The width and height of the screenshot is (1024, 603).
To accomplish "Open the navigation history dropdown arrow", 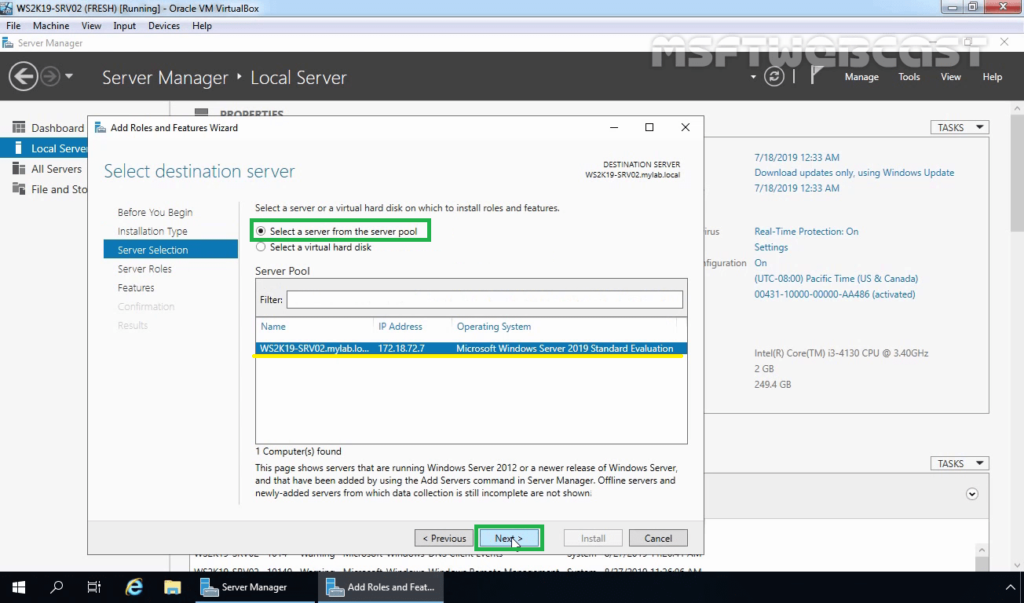I will pyautogui.click(x=69, y=76).
